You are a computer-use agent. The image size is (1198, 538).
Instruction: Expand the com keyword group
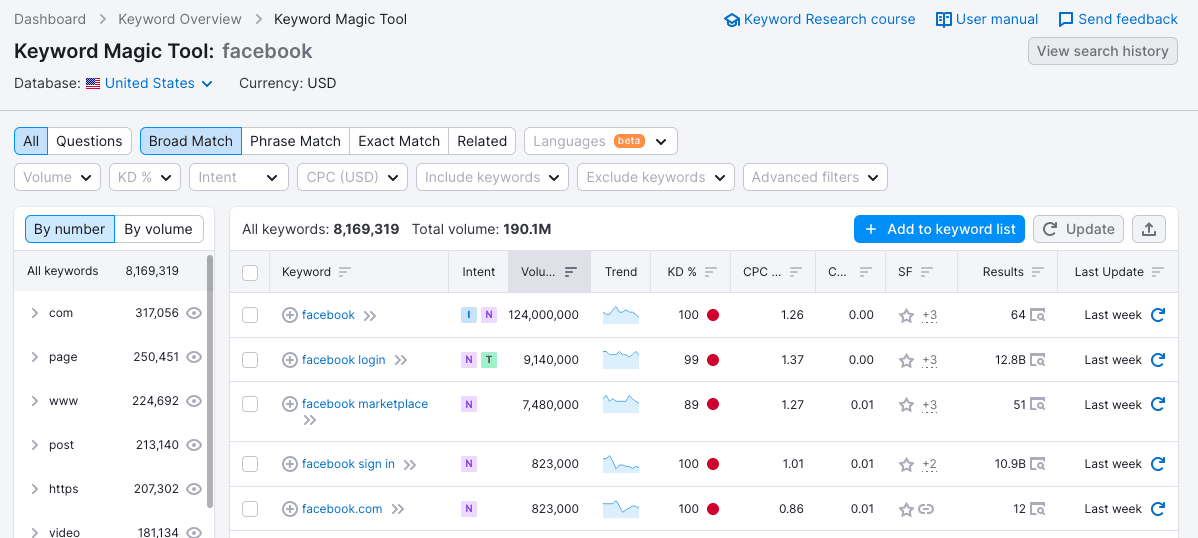pos(34,313)
